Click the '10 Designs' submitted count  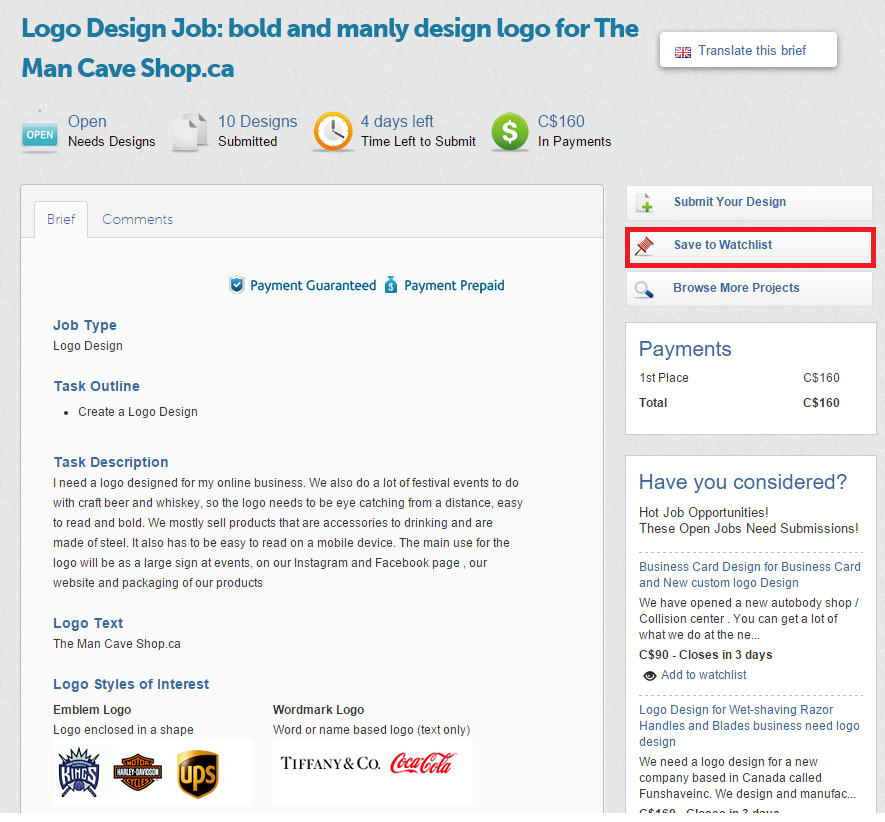pos(257,121)
